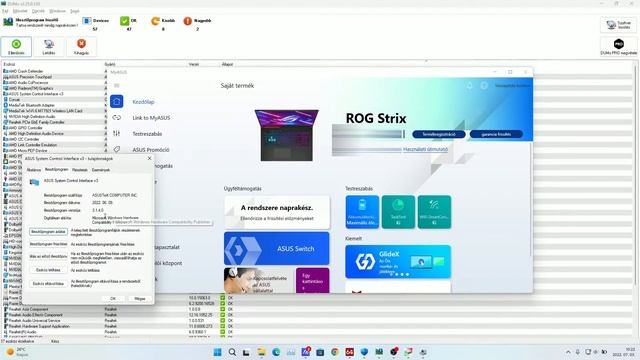Click the Verzió column header in DUMo list
The height and width of the screenshot is (360, 640).
193,64
